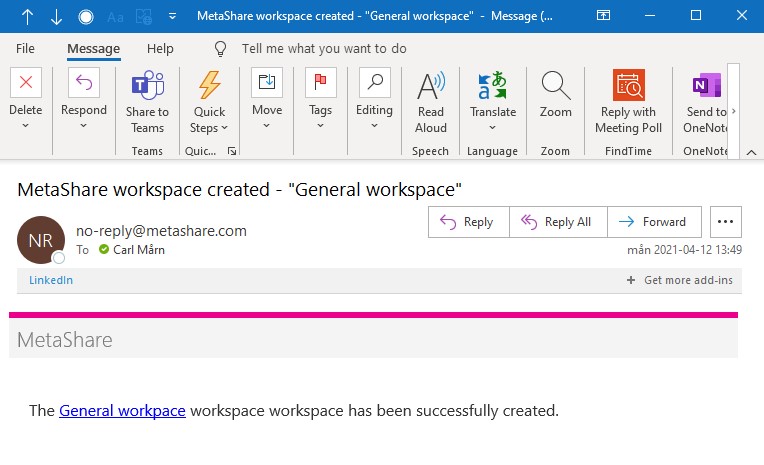Select the Message ribbon tab
This screenshot has height=465, width=764.
point(94,49)
